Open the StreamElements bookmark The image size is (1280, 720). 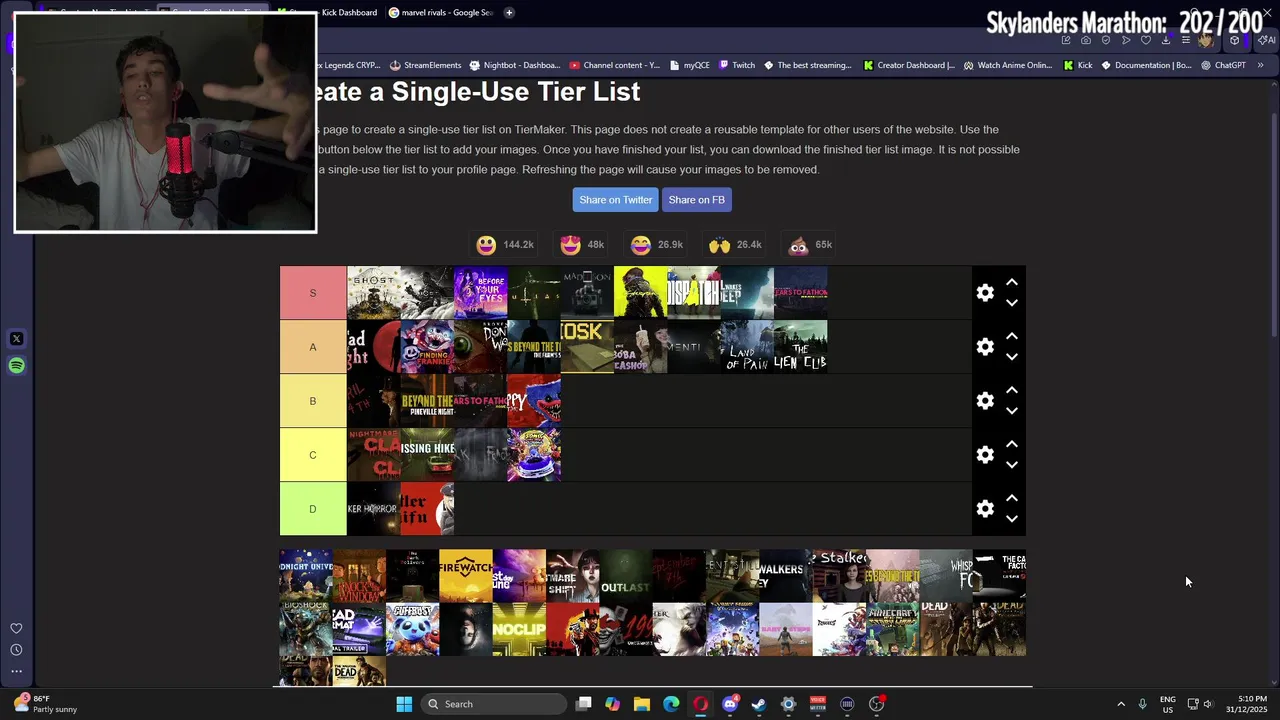(x=425, y=65)
